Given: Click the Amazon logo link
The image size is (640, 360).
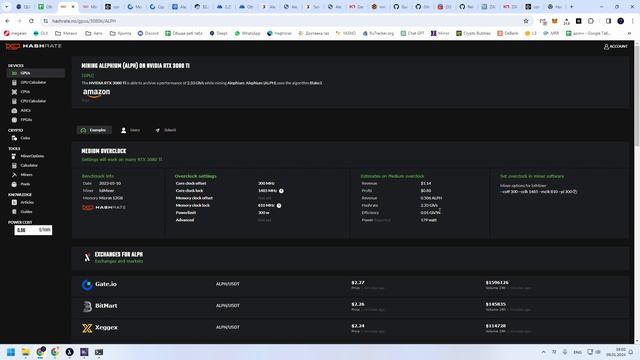Looking at the screenshot, I should 96,93.
